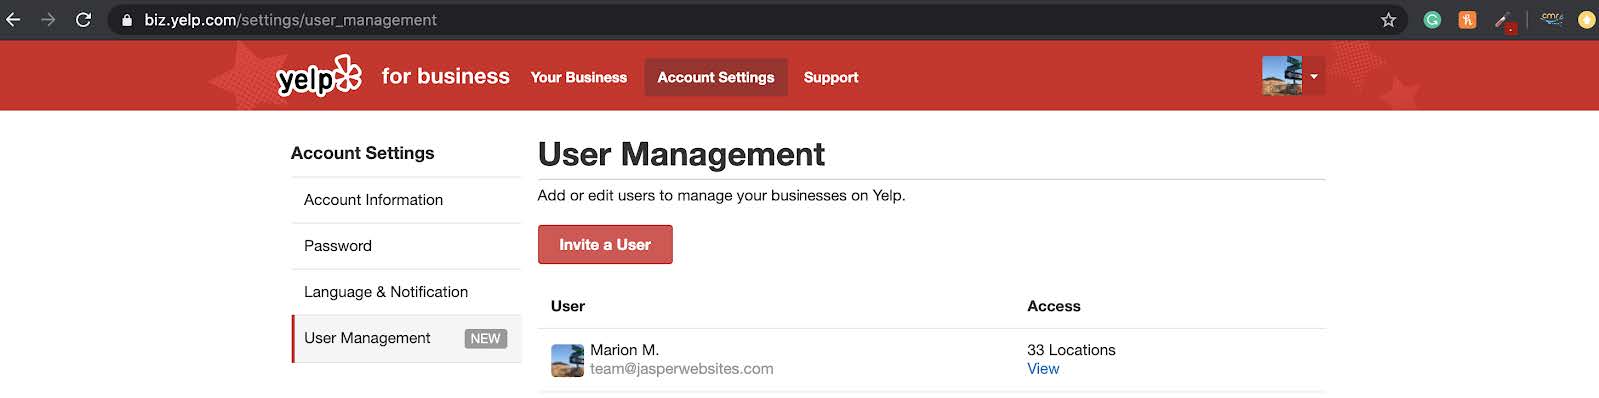Click the User column header
The image size is (1599, 398).
click(x=568, y=306)
